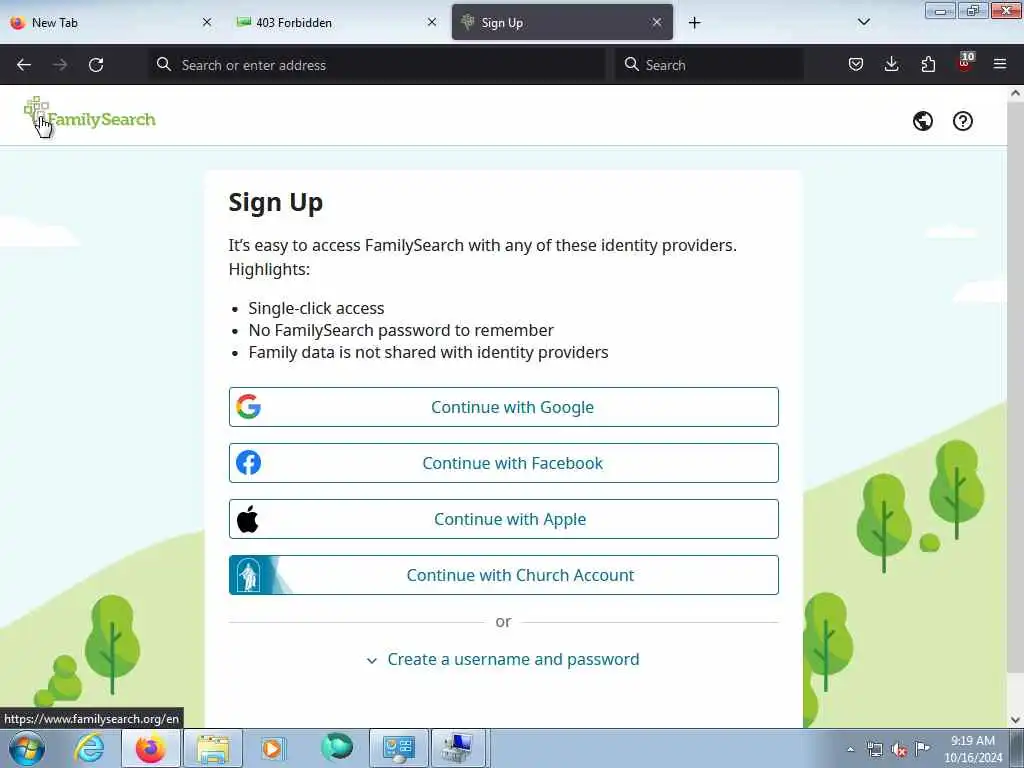Image resolution: width=1024 pixels, height=768 pixels.
Task: Click the Church Account statue icon
Action: pyautogui.click(x=249, y=575)
